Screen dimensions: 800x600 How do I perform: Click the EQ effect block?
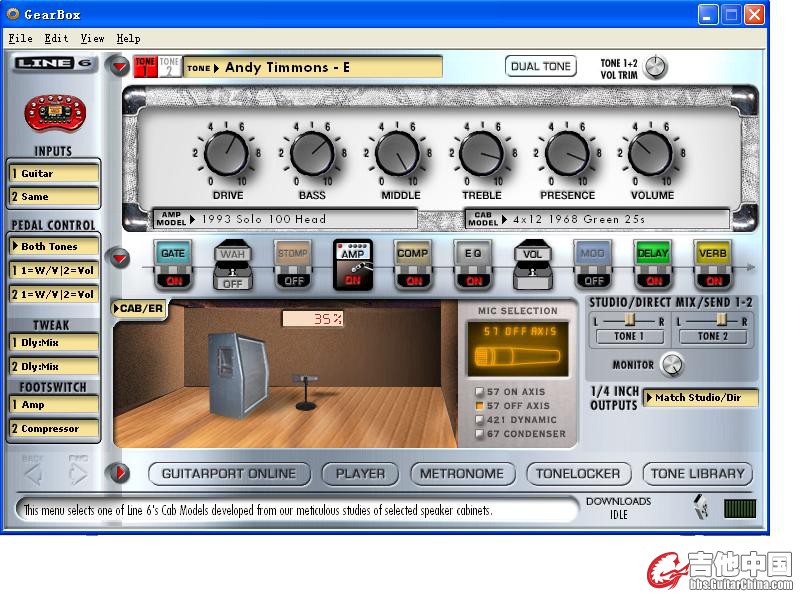[x=472, y=256]
